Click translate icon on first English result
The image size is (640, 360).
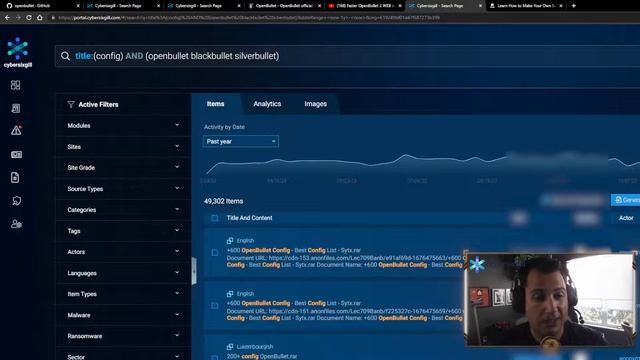point(230,241)
